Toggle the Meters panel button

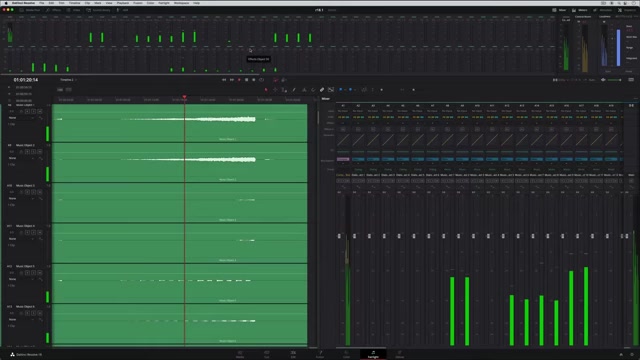pos(579,10)
